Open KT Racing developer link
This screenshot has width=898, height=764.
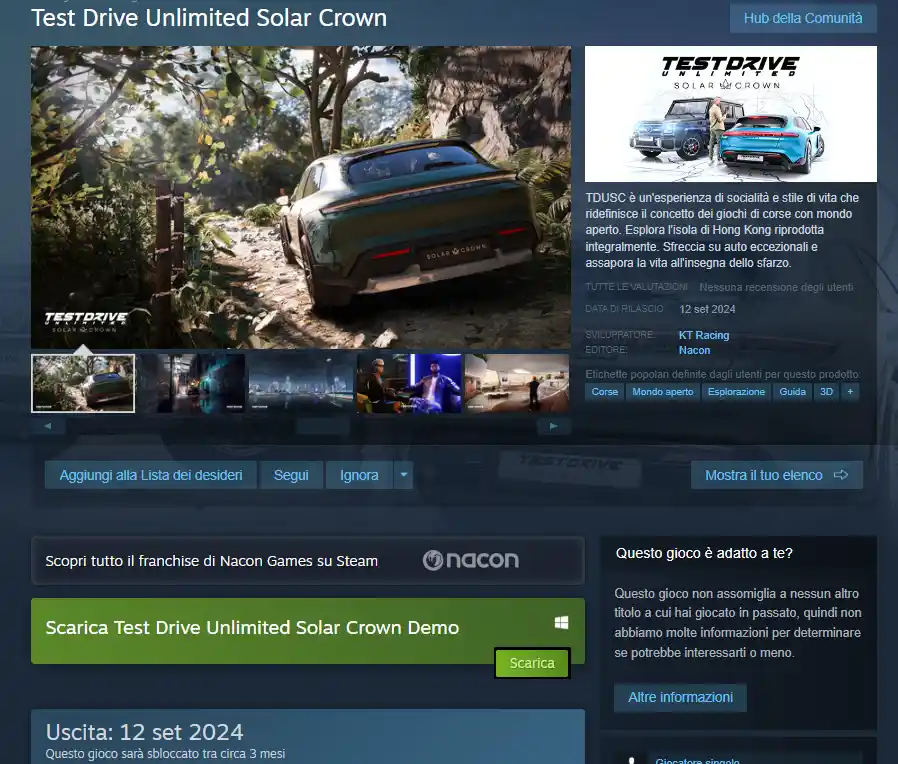coord(704,335)
